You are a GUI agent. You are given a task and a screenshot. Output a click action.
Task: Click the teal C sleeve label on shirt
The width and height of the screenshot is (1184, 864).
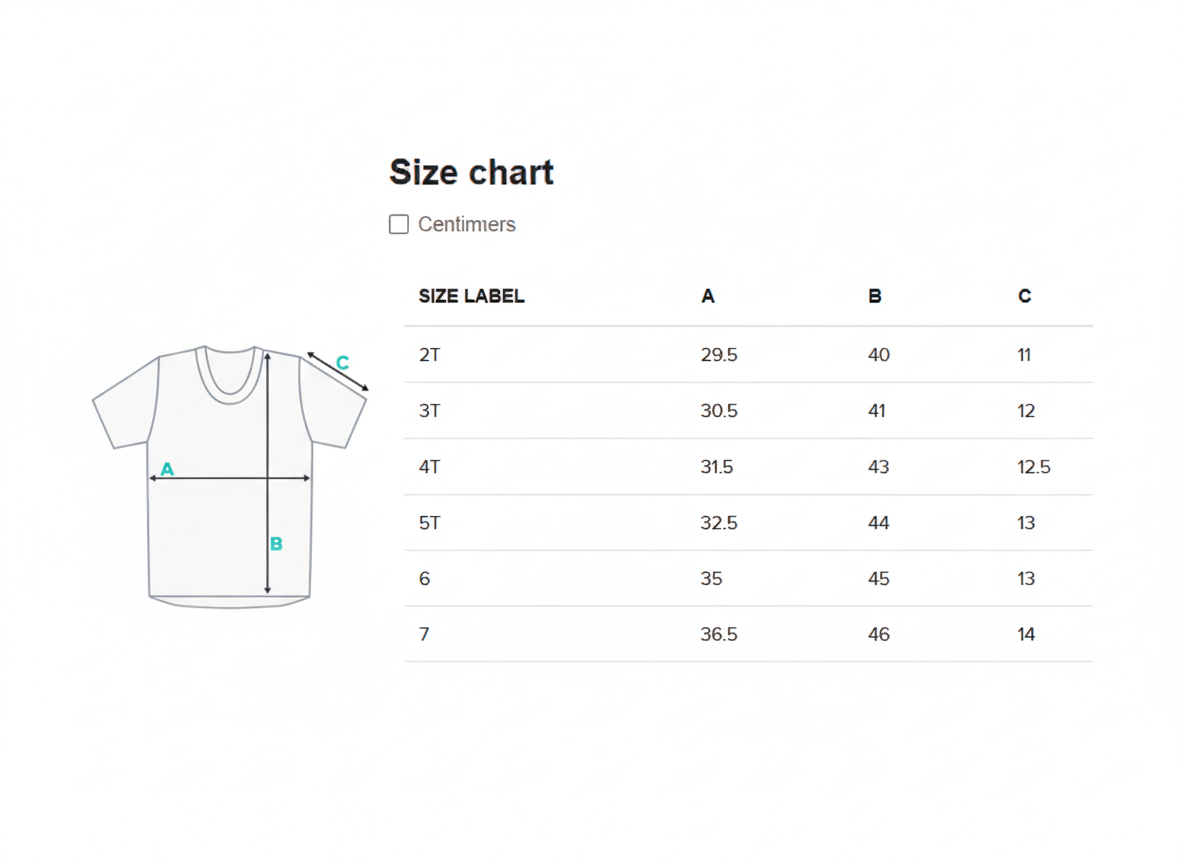coord(342,363)
